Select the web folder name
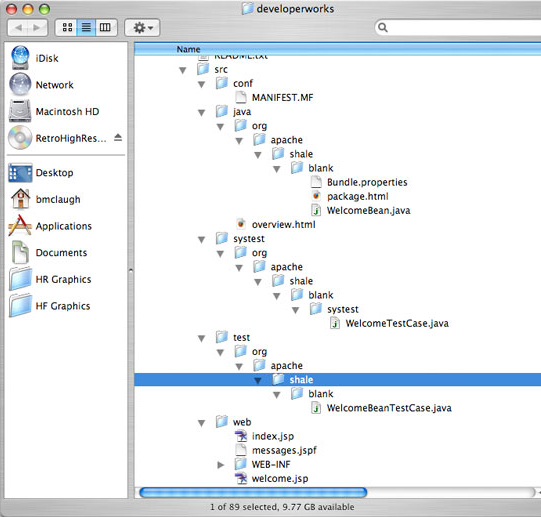Image resolution: width=541 pixels, height=517 pixels. click(242, 422)
